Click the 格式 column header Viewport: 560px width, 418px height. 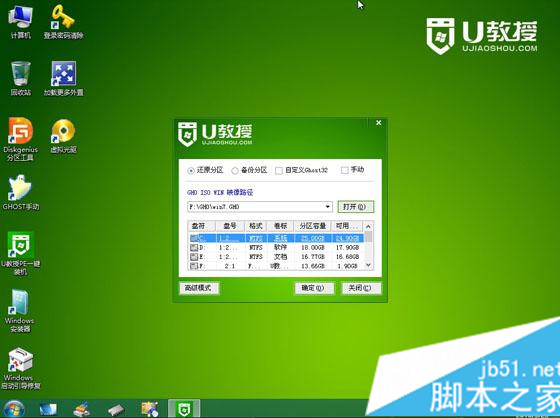tap(256, 226)
